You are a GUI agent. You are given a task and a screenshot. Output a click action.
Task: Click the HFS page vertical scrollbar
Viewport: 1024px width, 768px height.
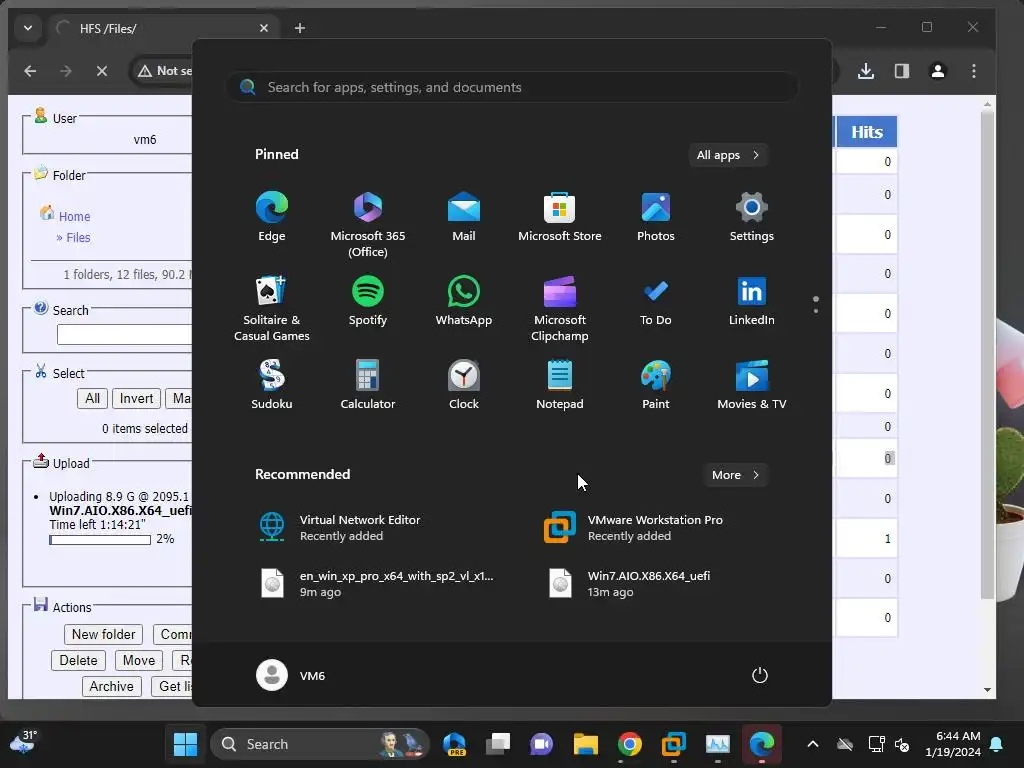click(987, 353)
